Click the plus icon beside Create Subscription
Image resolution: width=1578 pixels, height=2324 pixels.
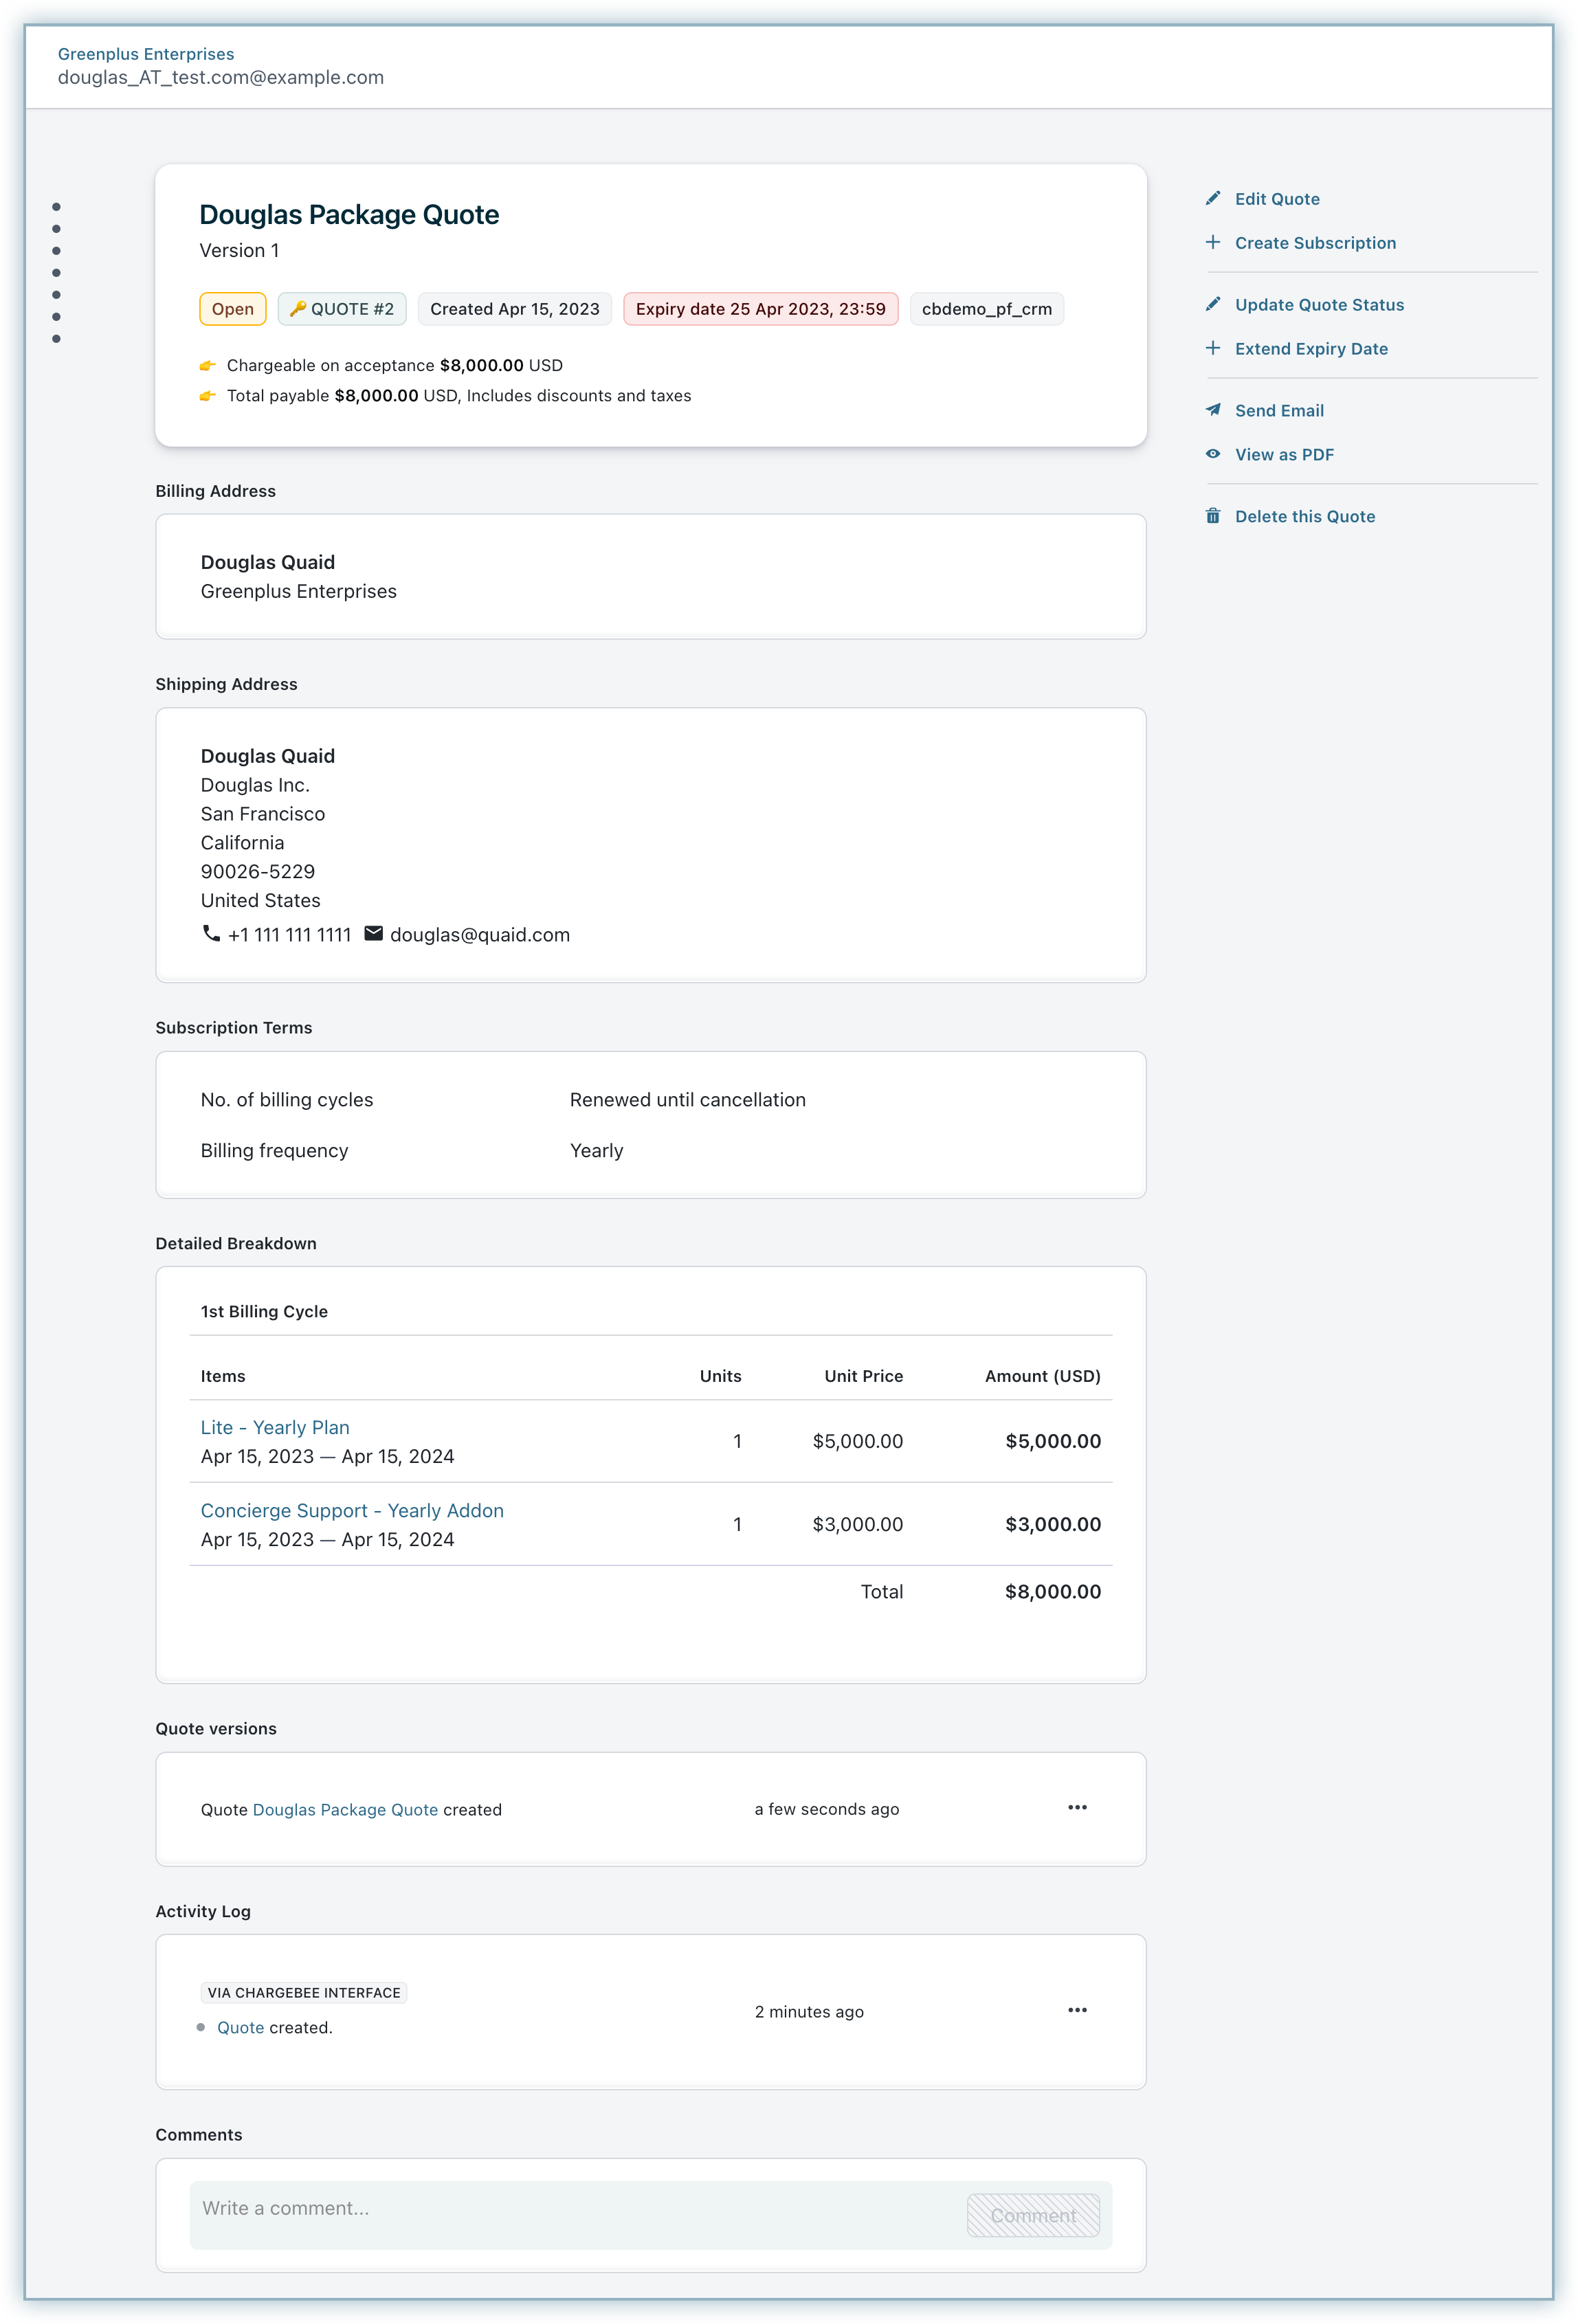coord(1213,242)
